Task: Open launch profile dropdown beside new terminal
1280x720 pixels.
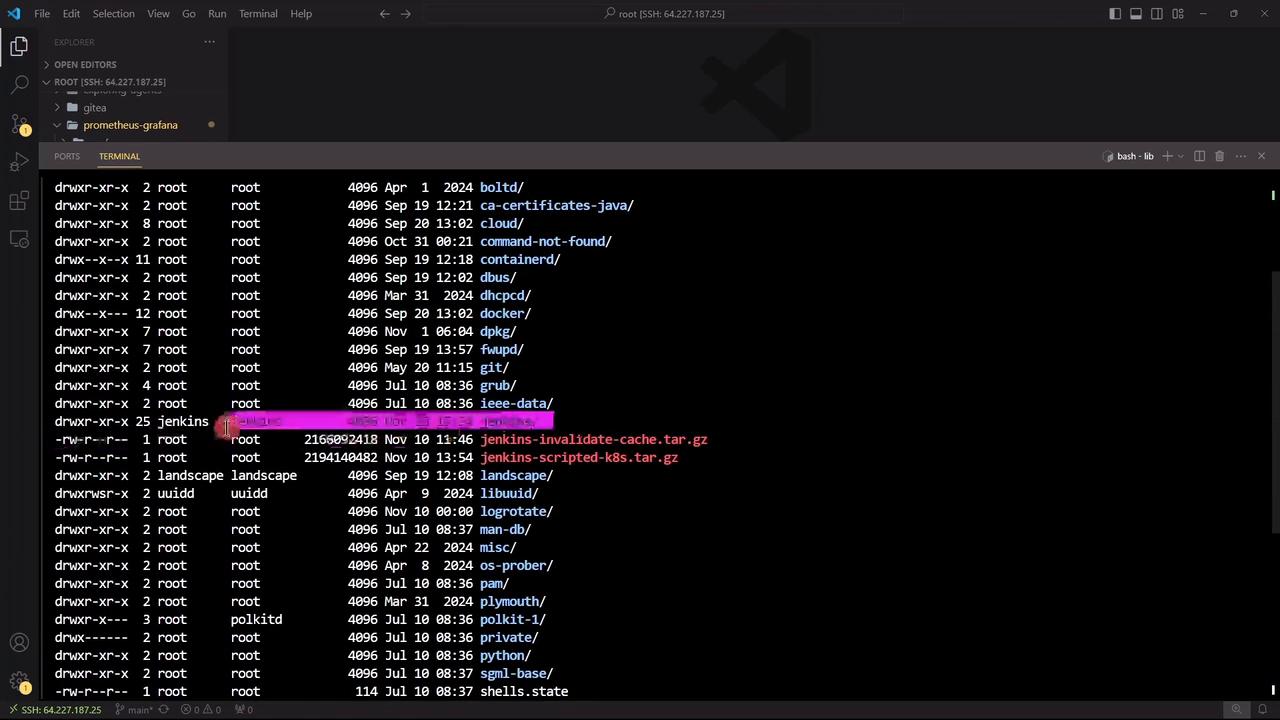Action: point(1180,156)
